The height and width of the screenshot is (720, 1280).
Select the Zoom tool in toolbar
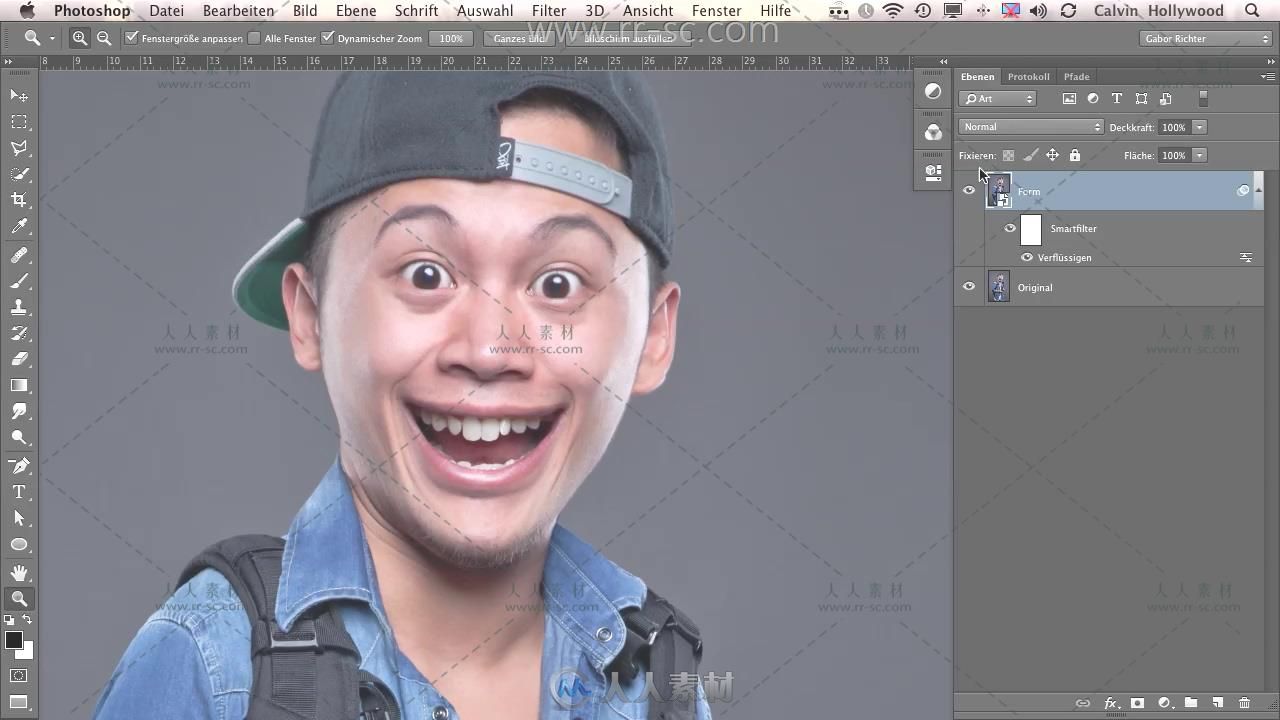point(19,599)
